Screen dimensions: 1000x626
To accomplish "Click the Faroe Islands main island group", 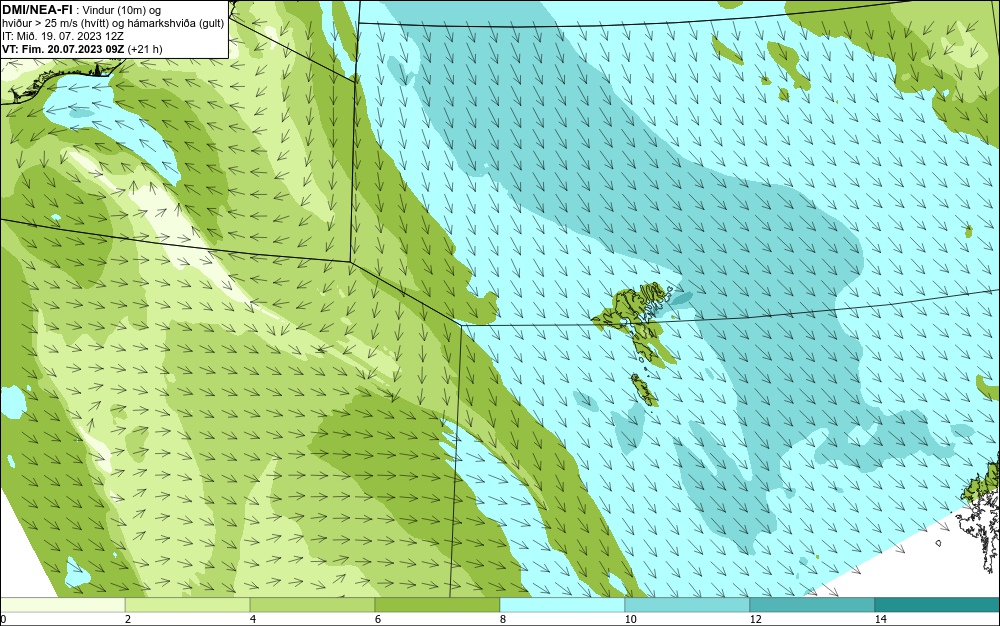I will [x=635, y=322].
